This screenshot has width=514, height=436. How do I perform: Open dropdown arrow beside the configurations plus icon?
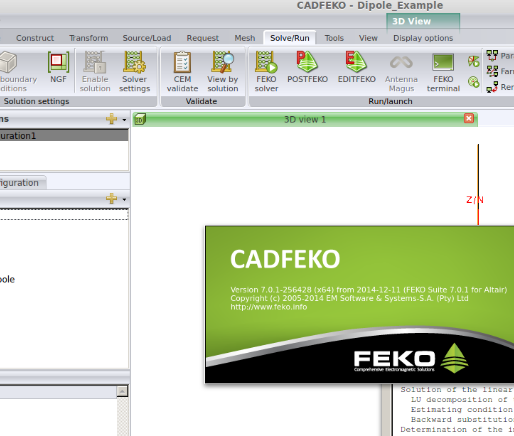pyautogui.click(x=124, y=120)
